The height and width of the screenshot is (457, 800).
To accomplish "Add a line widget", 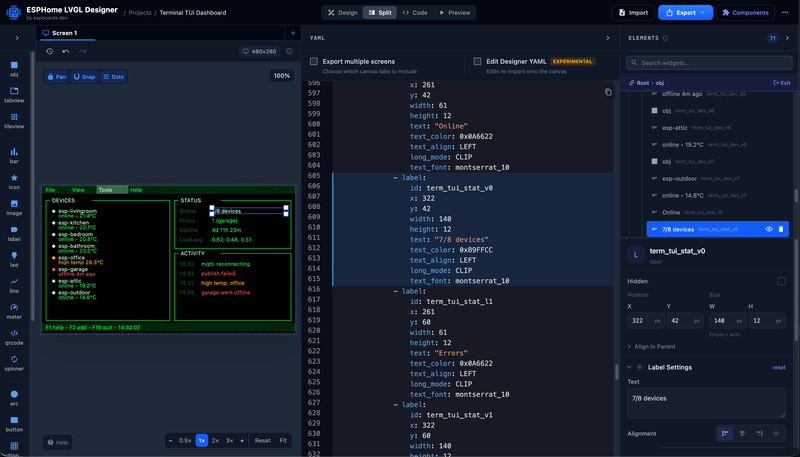I will coord(14,286).
